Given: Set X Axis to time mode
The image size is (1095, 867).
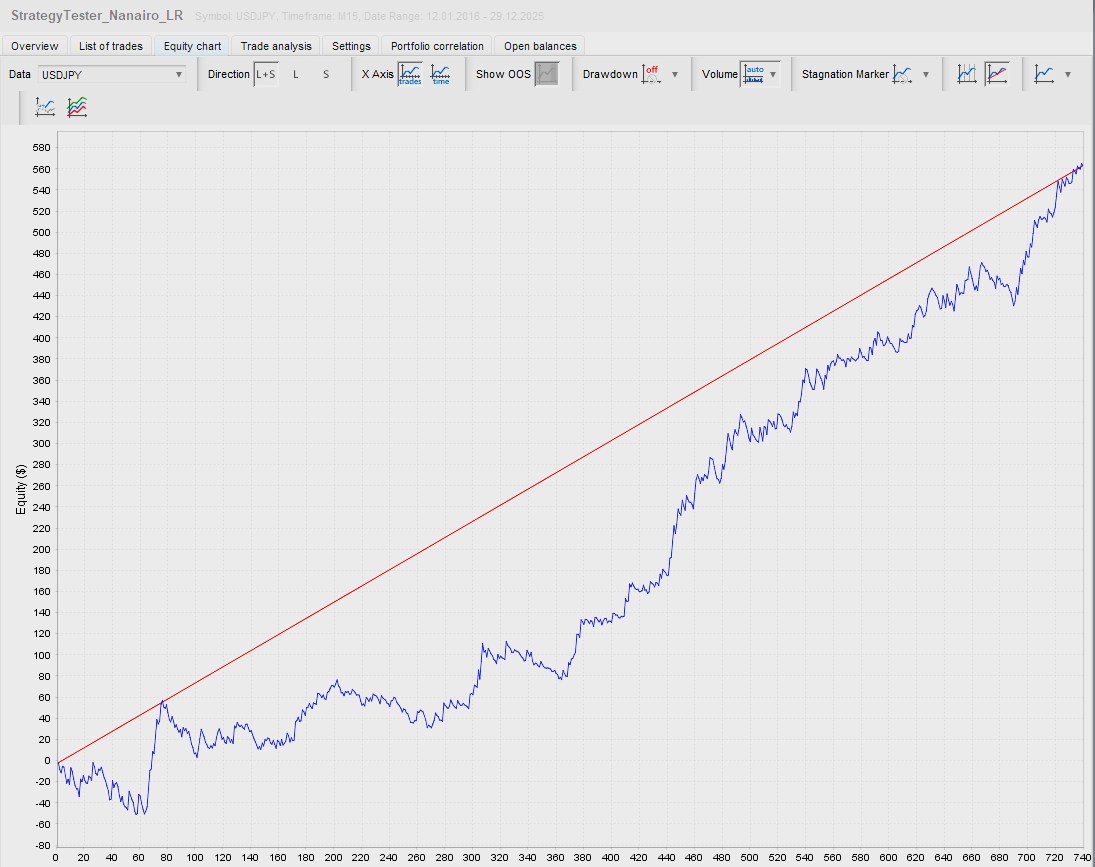Looking at the screenshot, I should [441, 74].
